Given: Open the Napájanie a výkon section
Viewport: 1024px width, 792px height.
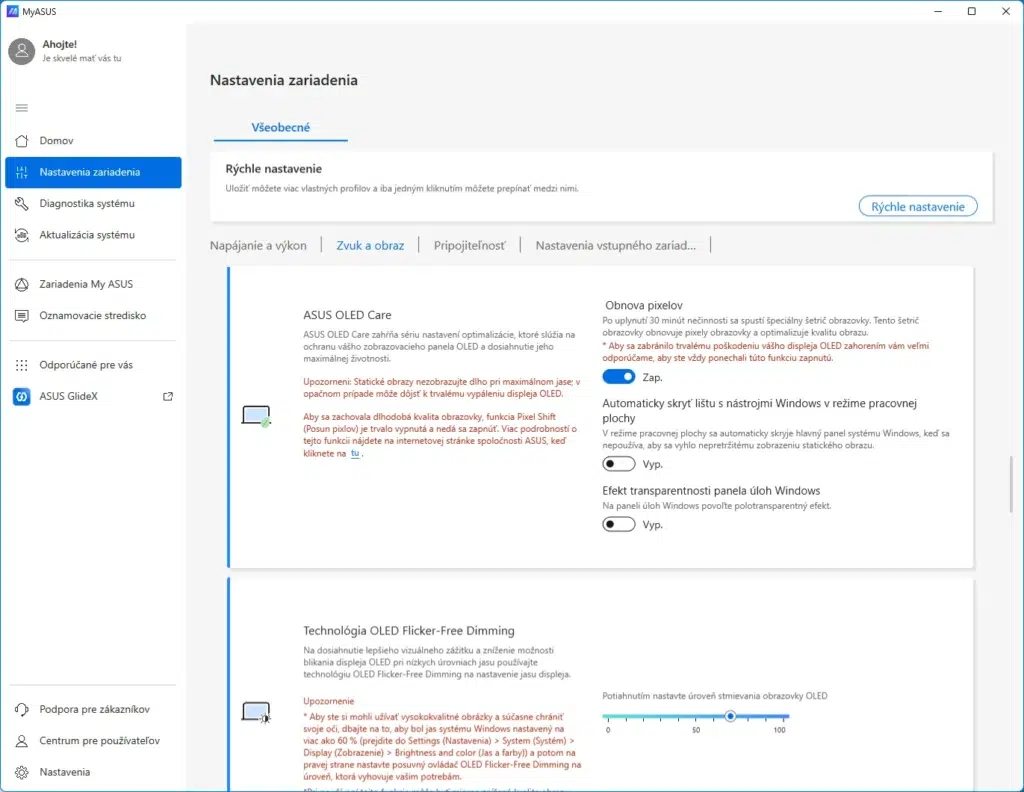Looking at the screenshot, I should (x=258, y=246).
